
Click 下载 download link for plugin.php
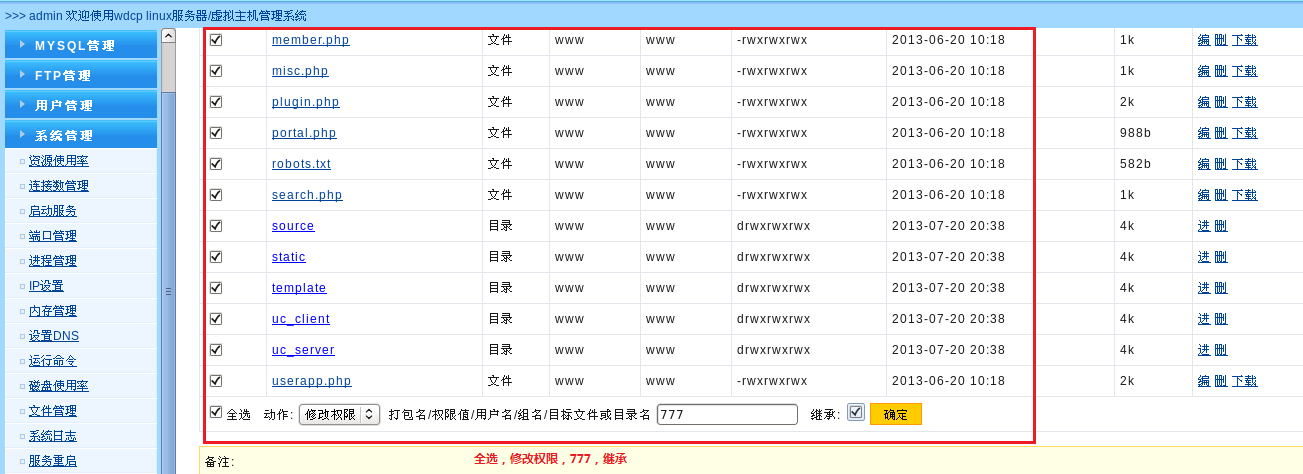(x=1244, y=102)
